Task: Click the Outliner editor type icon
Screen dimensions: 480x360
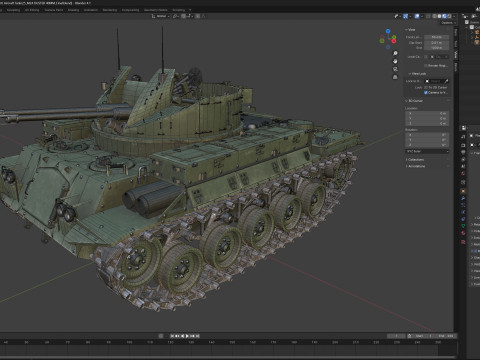Action: point(465,16)
